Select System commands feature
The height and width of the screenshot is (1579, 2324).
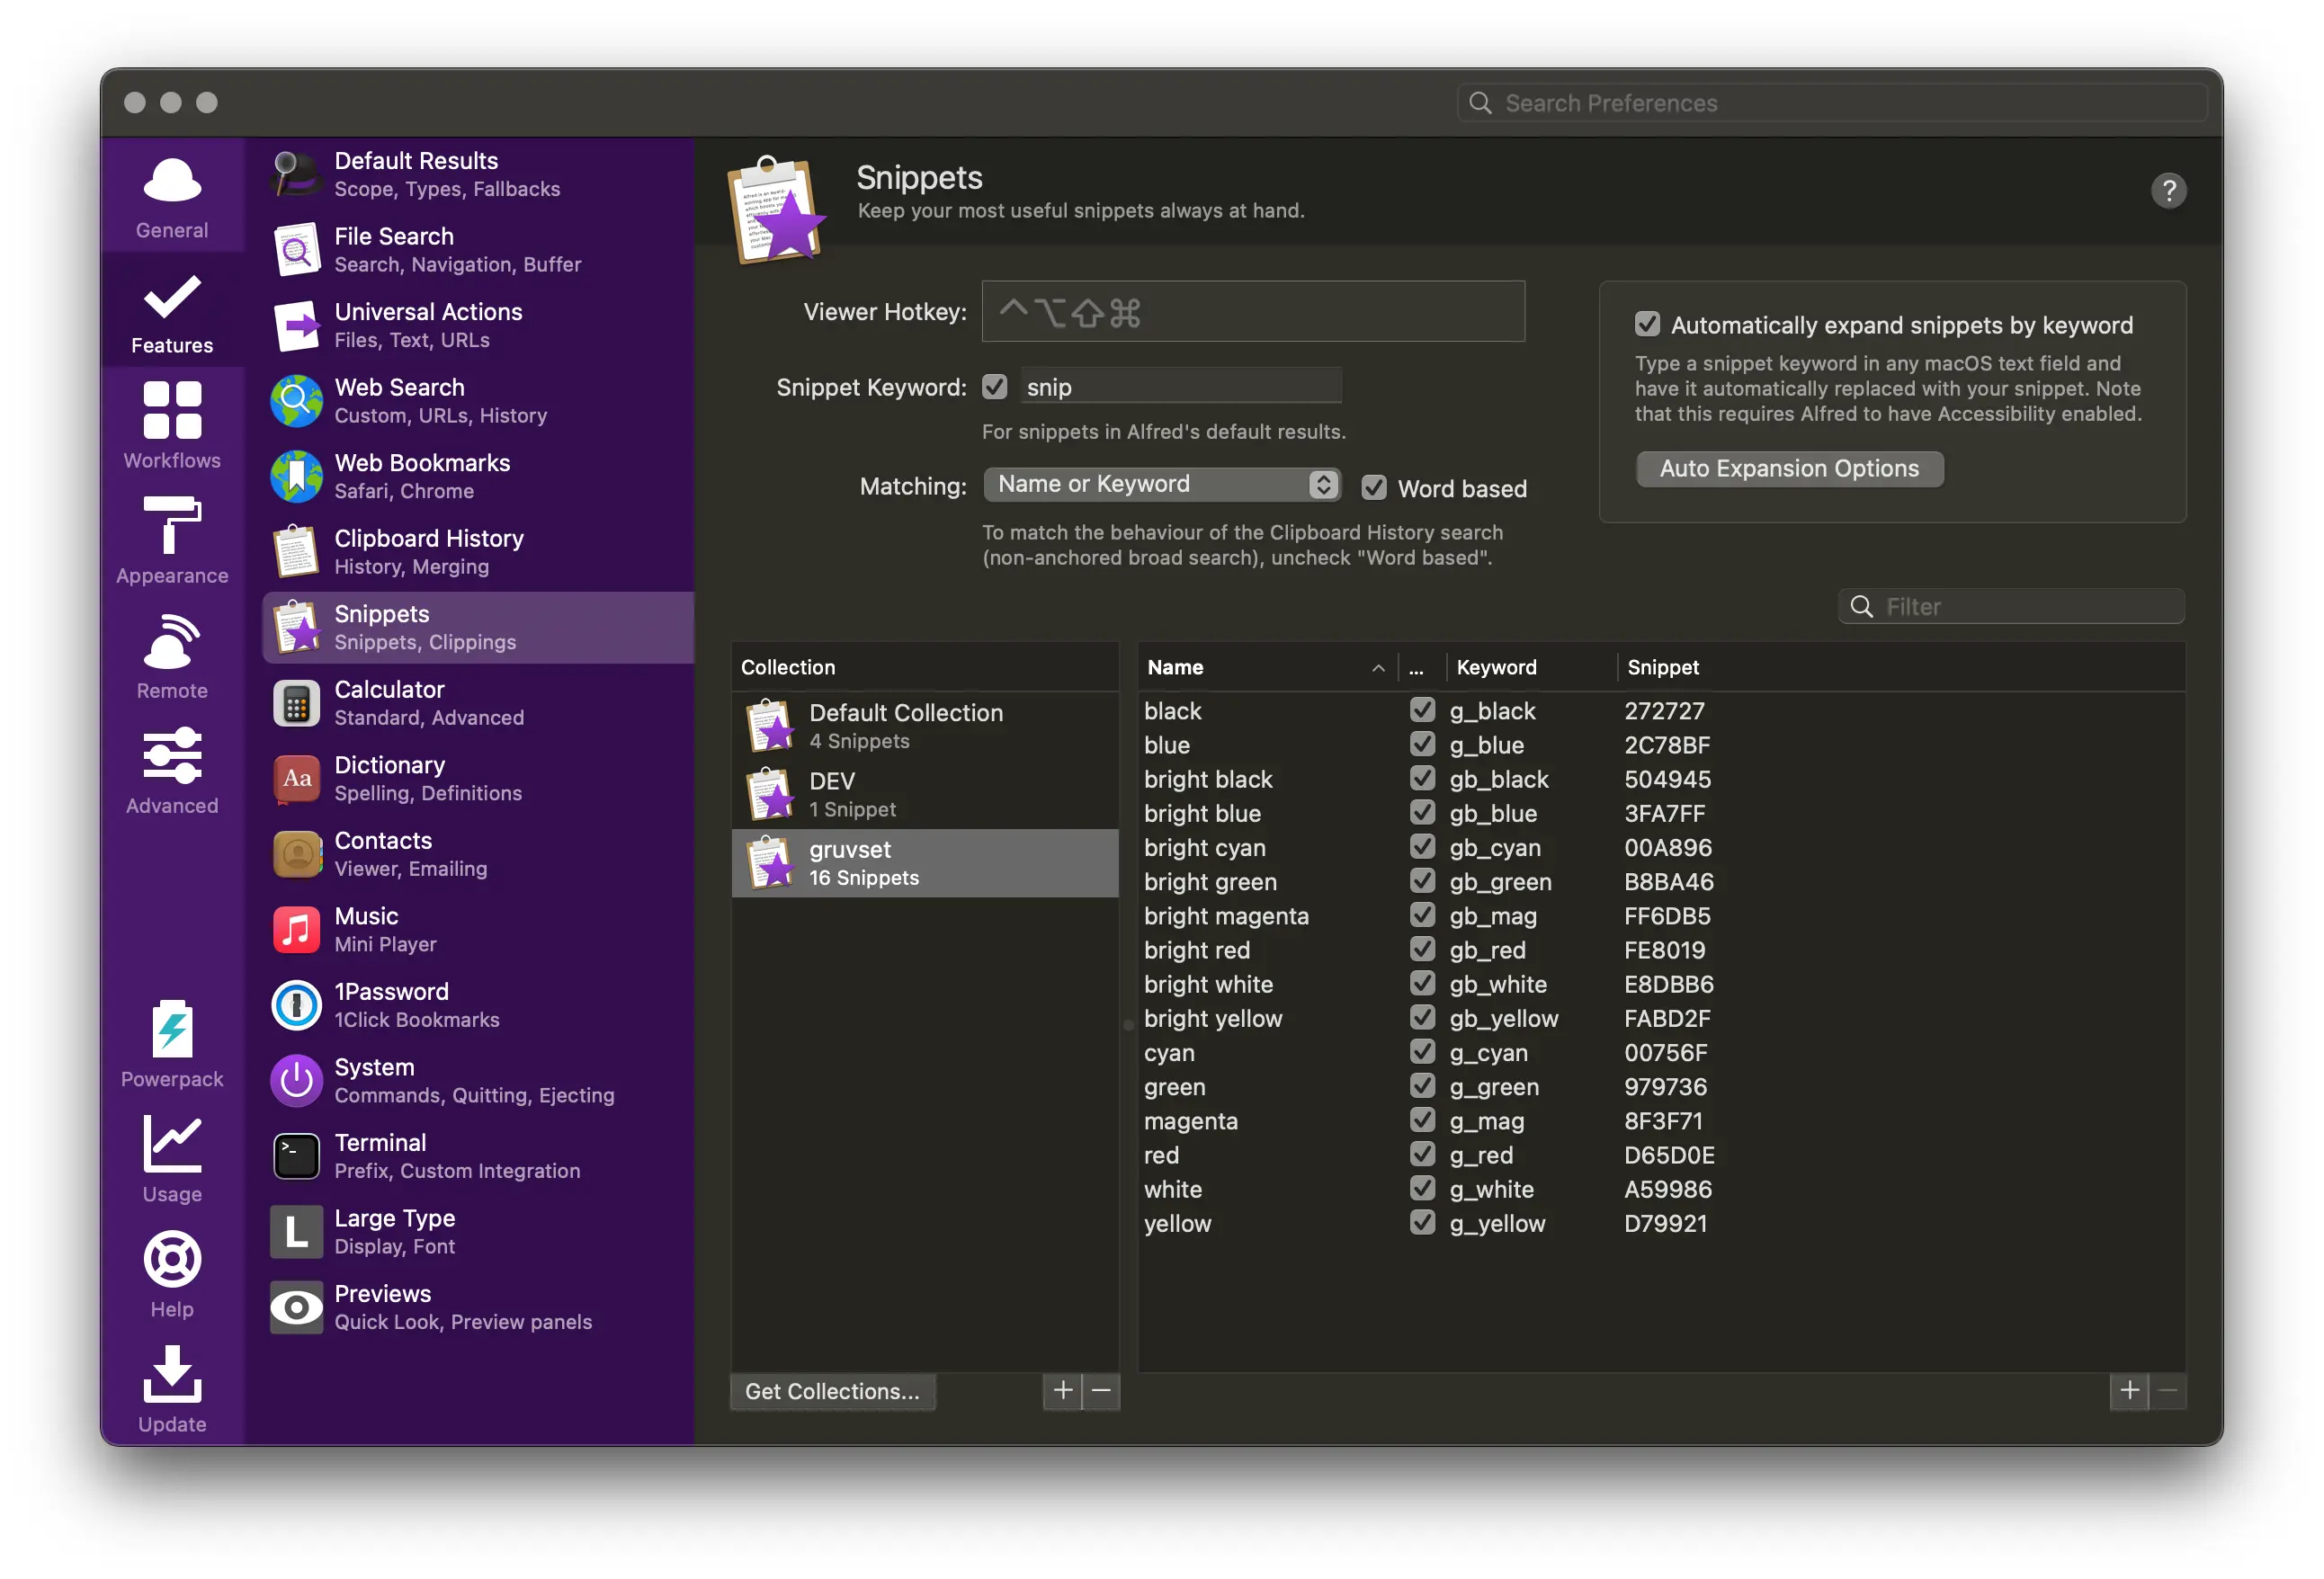coord(478,1080)
